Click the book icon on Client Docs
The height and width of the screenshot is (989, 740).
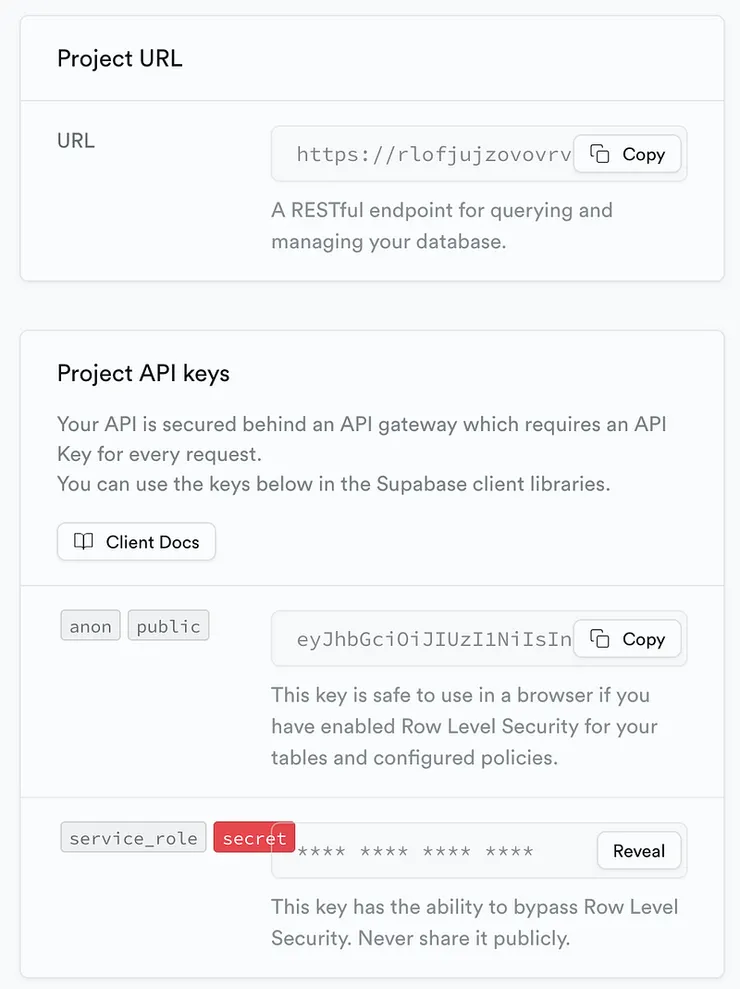click(84, 542)
